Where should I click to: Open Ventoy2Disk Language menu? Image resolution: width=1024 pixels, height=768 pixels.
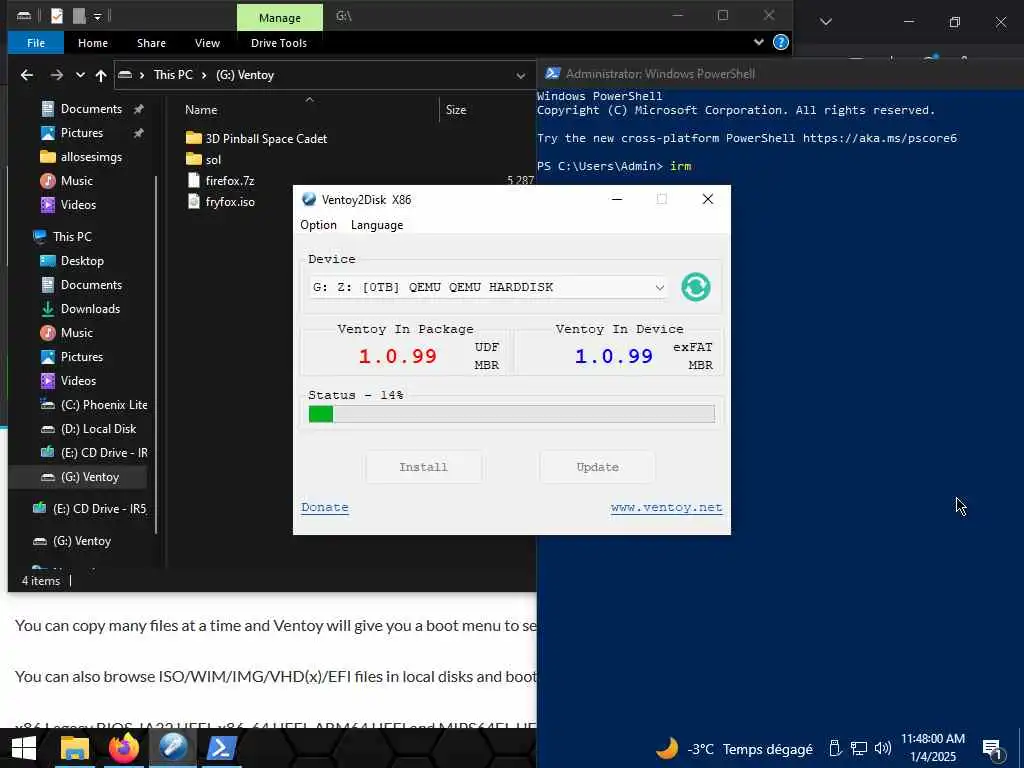pos(377,225)
